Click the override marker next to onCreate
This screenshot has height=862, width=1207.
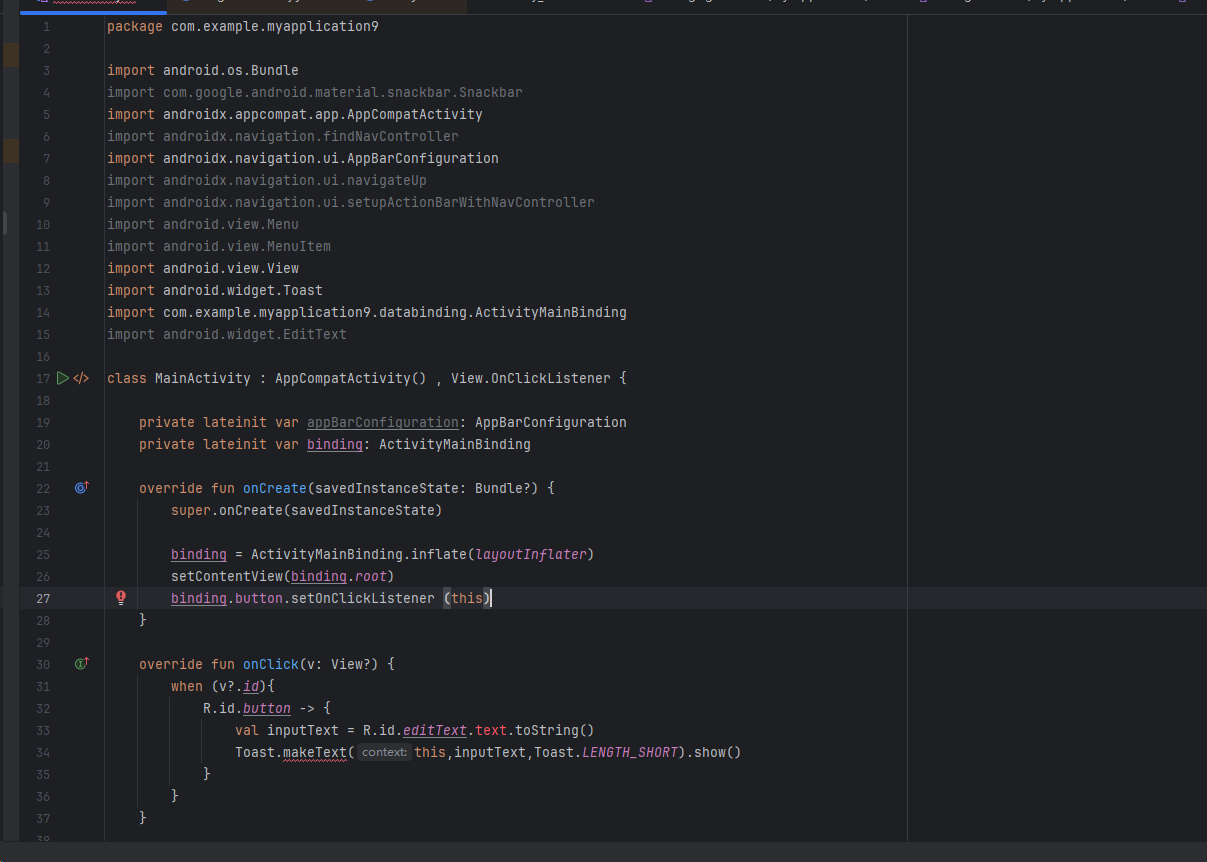pyautogui.click(x=82, y=488)
